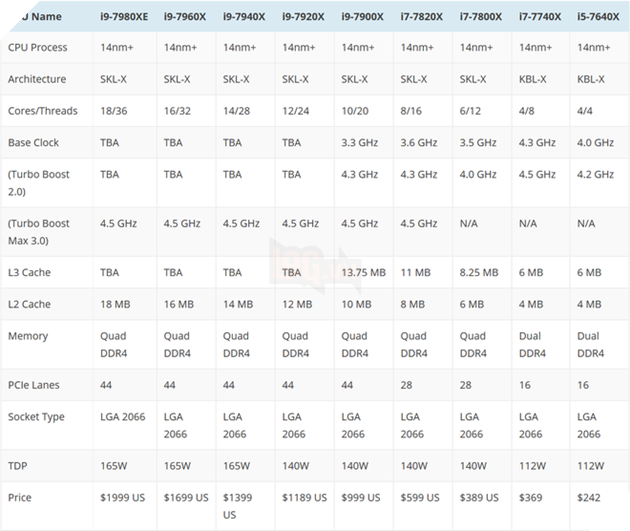Click the 13.75 MB L3 cache cell
This screenshot has width=630, height=531.
click(364, 272)
